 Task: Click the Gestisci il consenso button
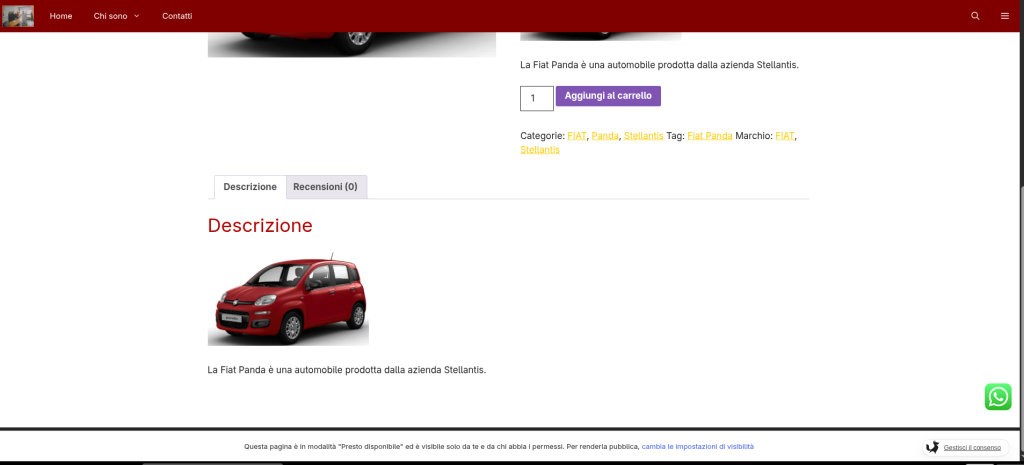(x=963, y=447)
